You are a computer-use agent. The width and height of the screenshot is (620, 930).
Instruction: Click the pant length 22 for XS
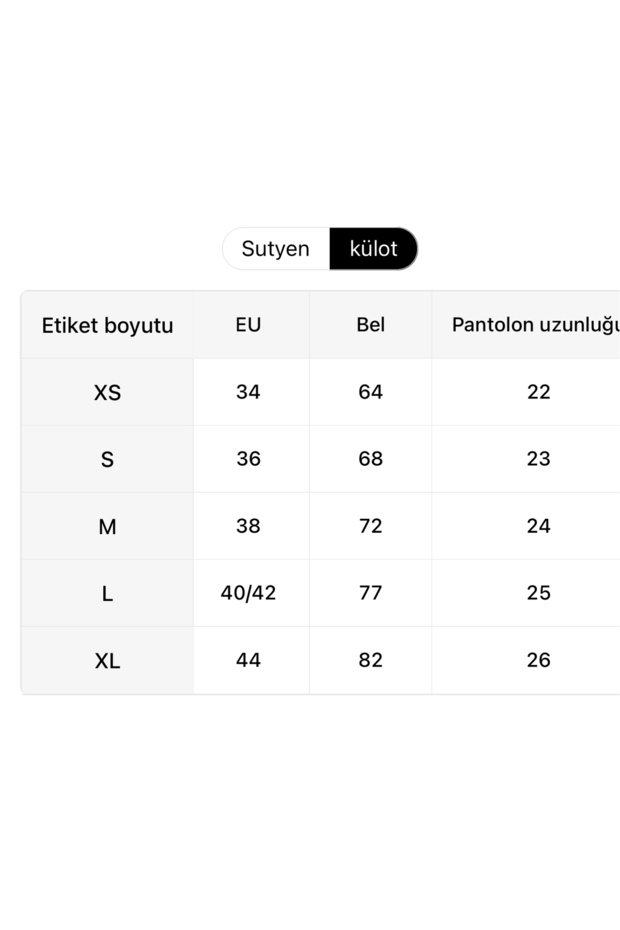[x=538, y=392]
